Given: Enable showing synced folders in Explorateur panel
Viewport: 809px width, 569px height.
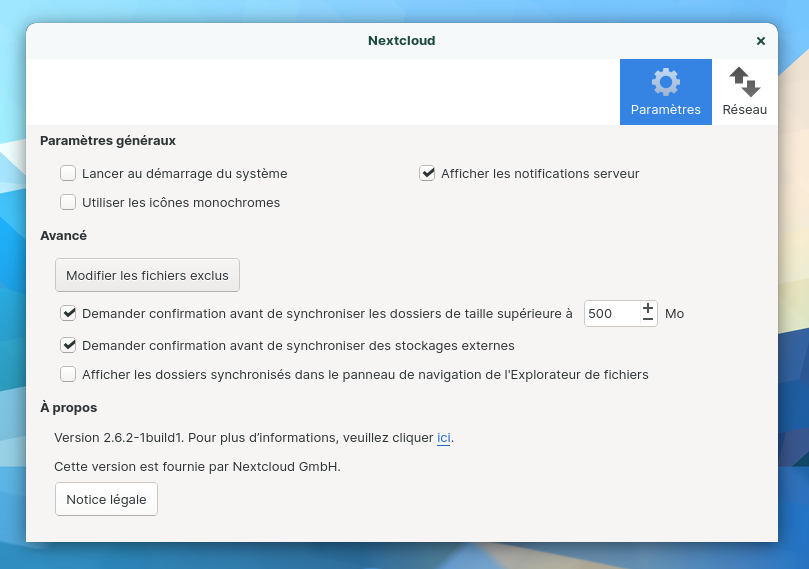Looking at the screenshot, I should click(68, 375).
